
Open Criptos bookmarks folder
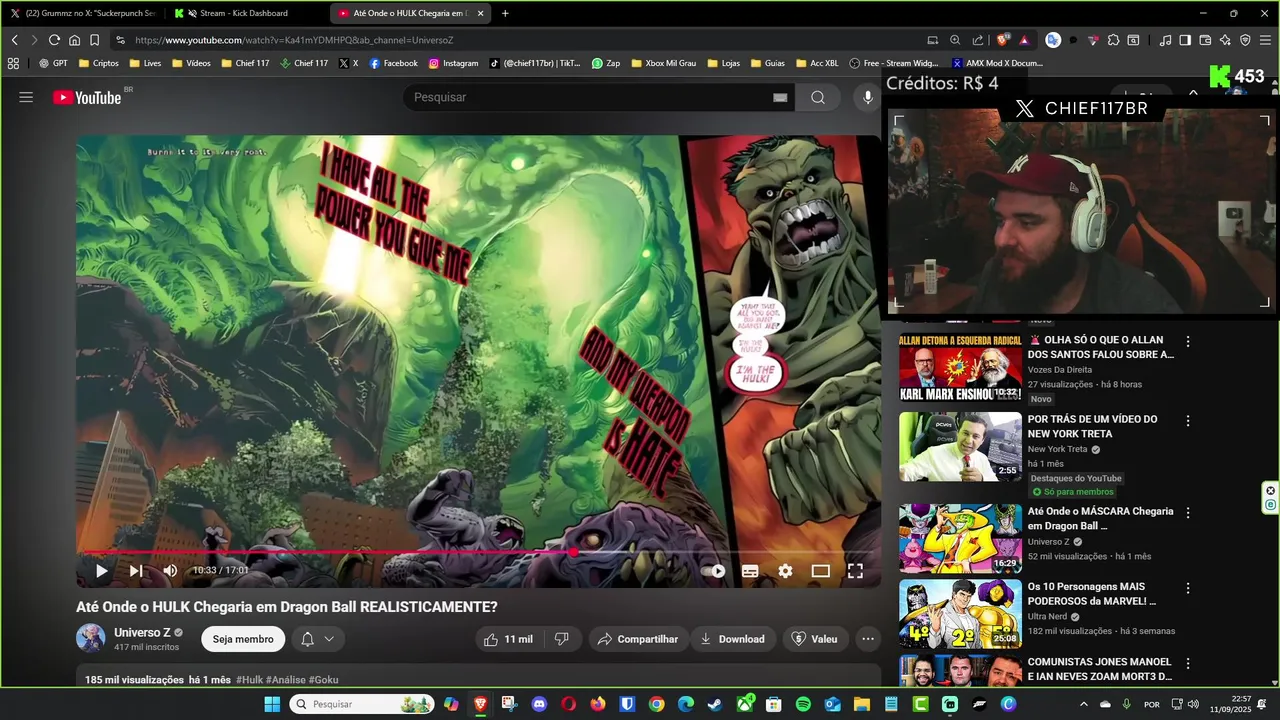click(x=97, y=63)
